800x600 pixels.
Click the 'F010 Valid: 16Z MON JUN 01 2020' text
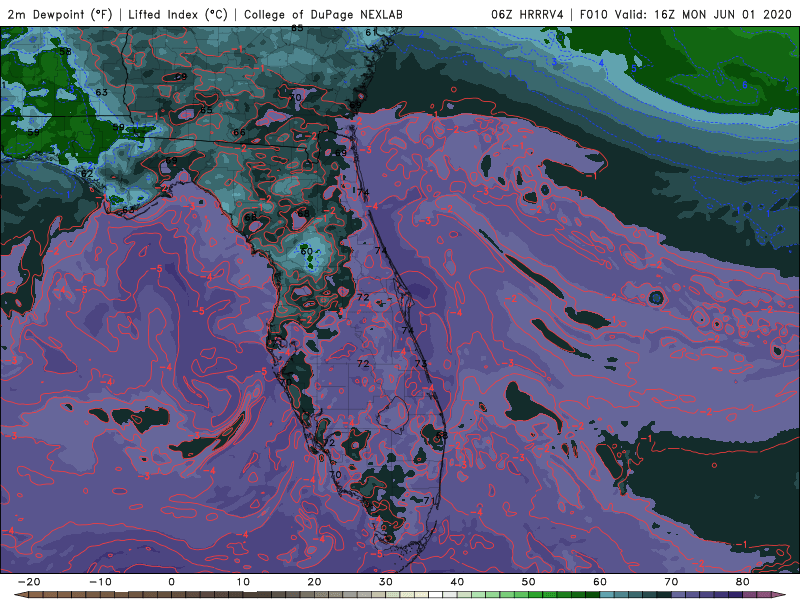686,14
